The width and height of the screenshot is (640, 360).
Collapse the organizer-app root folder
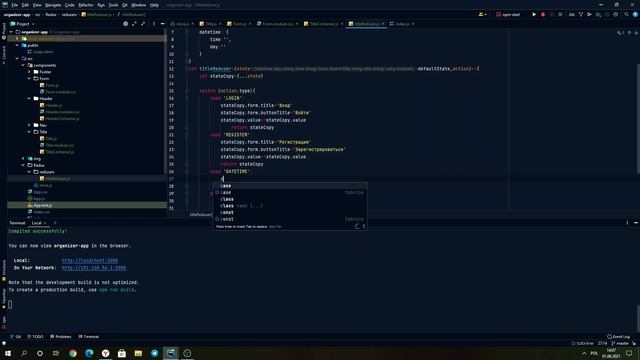point(11,32)
